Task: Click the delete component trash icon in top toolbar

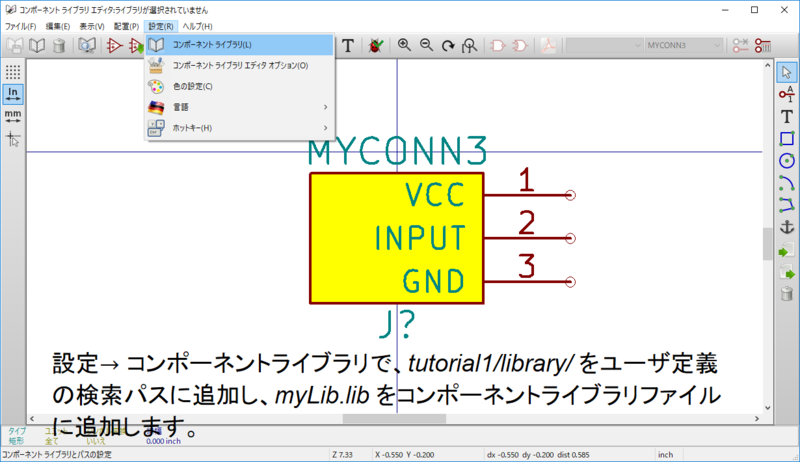Action: [59, 45]
